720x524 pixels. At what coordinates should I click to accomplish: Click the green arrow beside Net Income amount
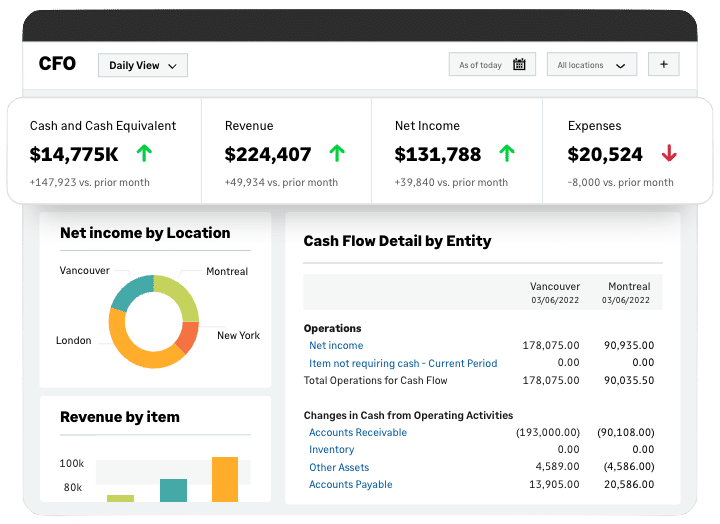pyautogui.click(x=507, y=154)
